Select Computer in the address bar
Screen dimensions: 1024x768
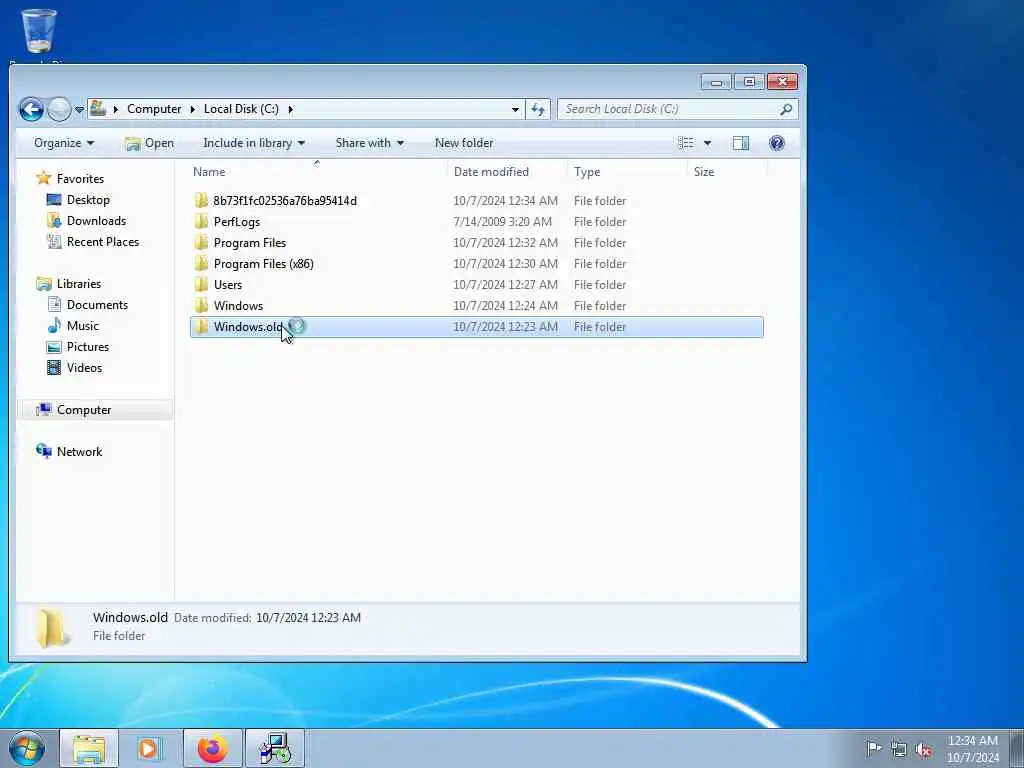click(x=154, y=109)
